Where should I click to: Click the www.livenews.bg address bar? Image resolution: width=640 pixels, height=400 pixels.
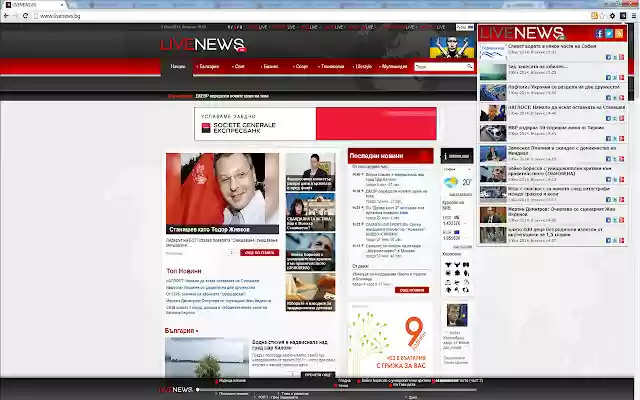coord(310,16)
